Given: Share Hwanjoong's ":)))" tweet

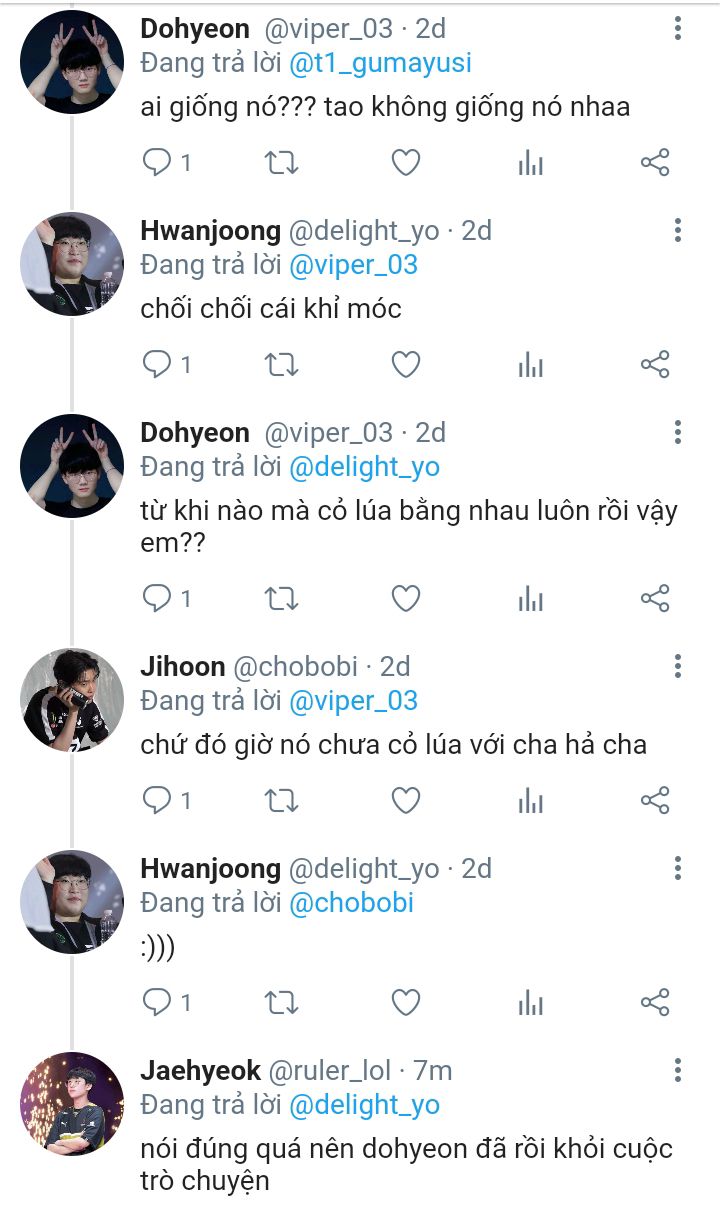Looking at the screenshot, I should pos(654,1002).
